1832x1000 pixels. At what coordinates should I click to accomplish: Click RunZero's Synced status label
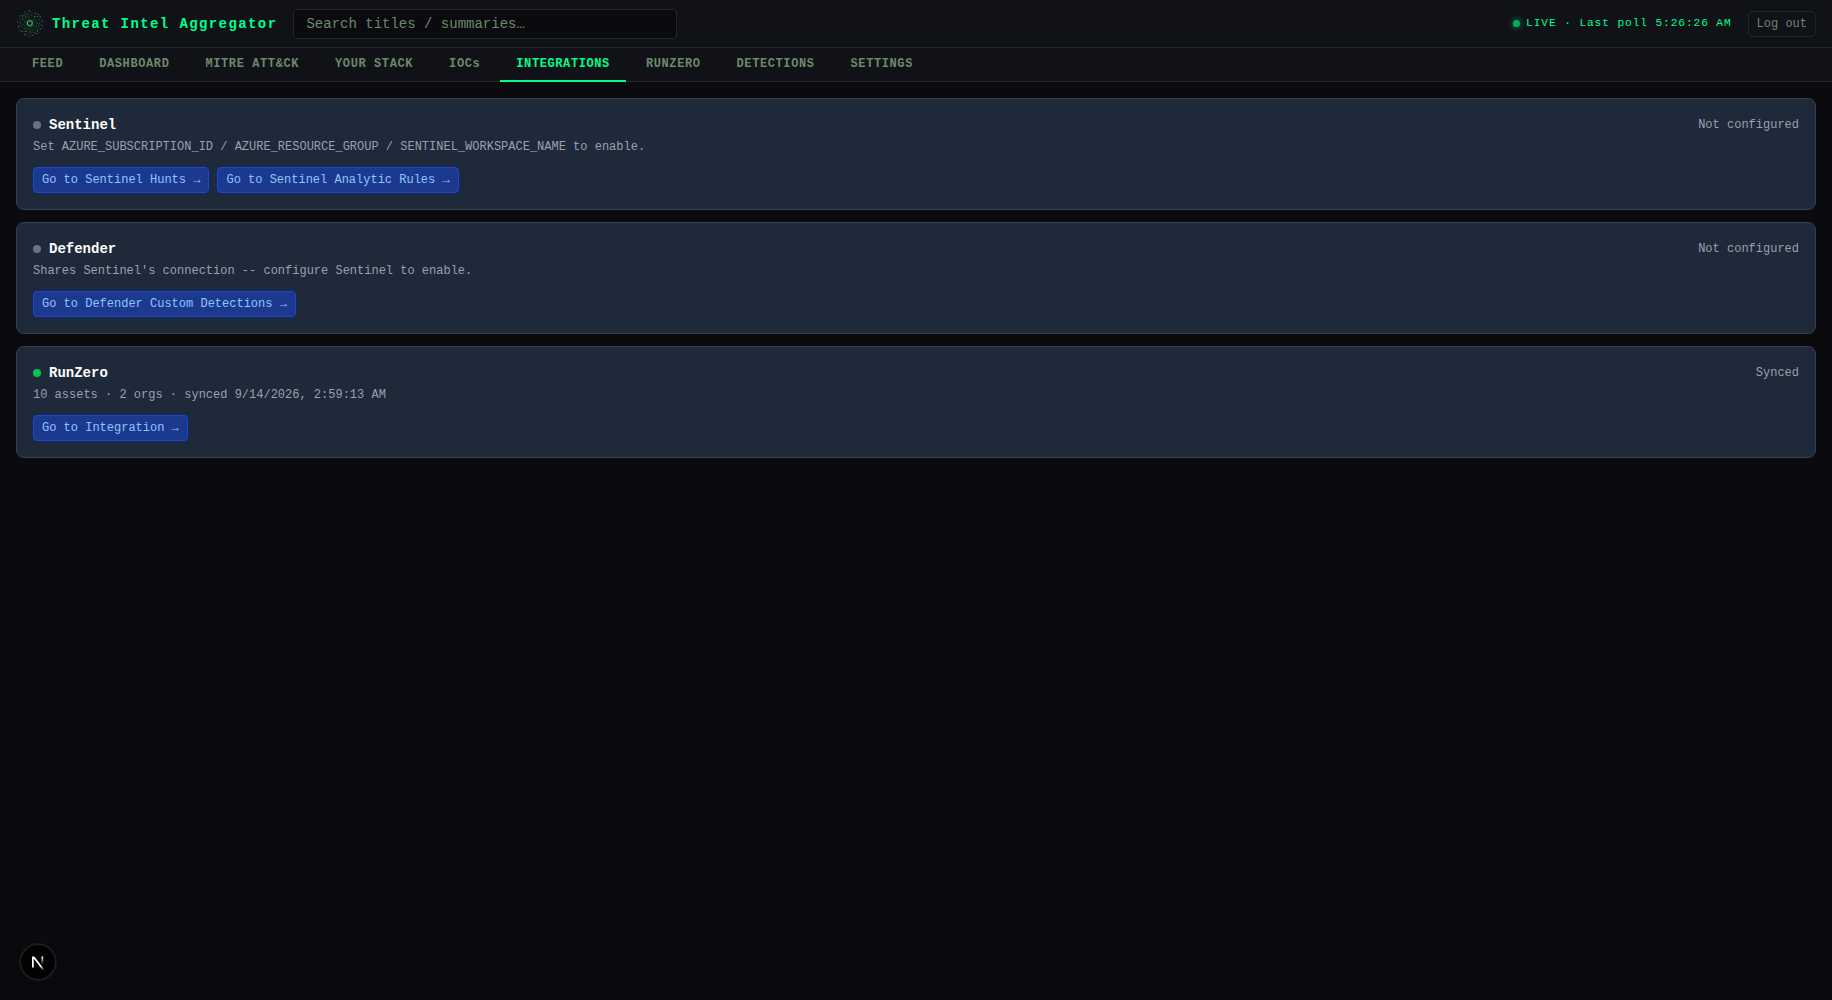[1777, 372]
